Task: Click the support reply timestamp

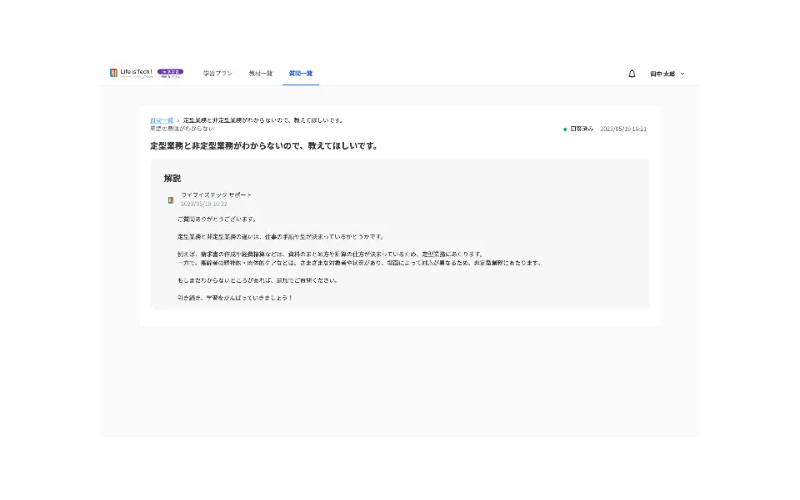Action: pyautogui.click(x=204, y=203)
